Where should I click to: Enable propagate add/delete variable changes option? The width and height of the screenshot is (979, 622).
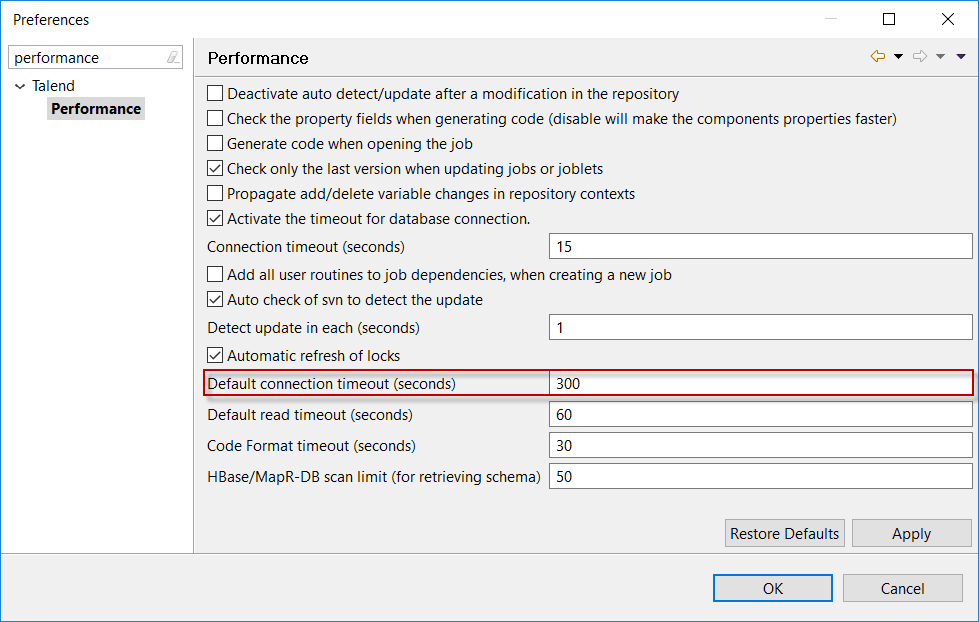point(215,193)
